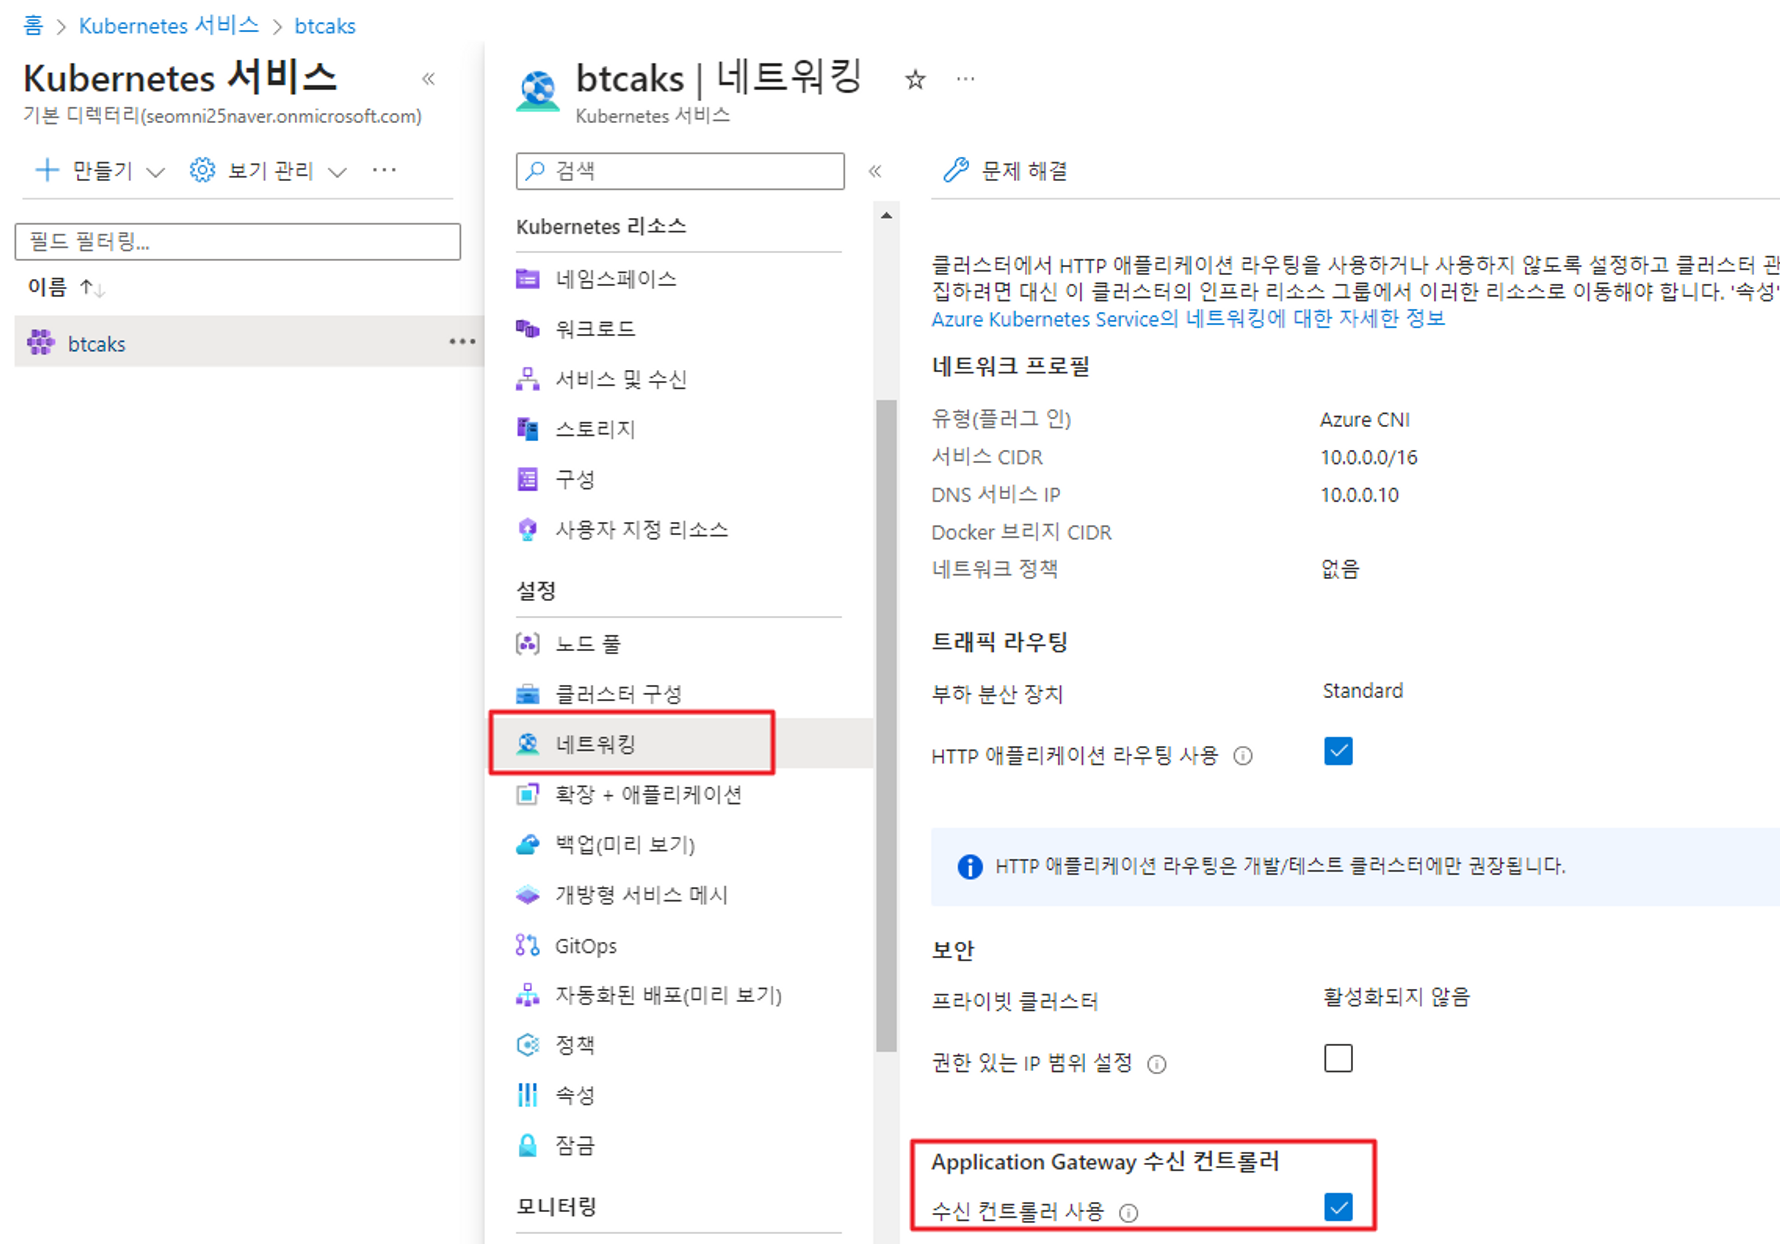Click the 클러스터 구성 icon
This screenshot has width=1780, height=1244.
point(527,693)
